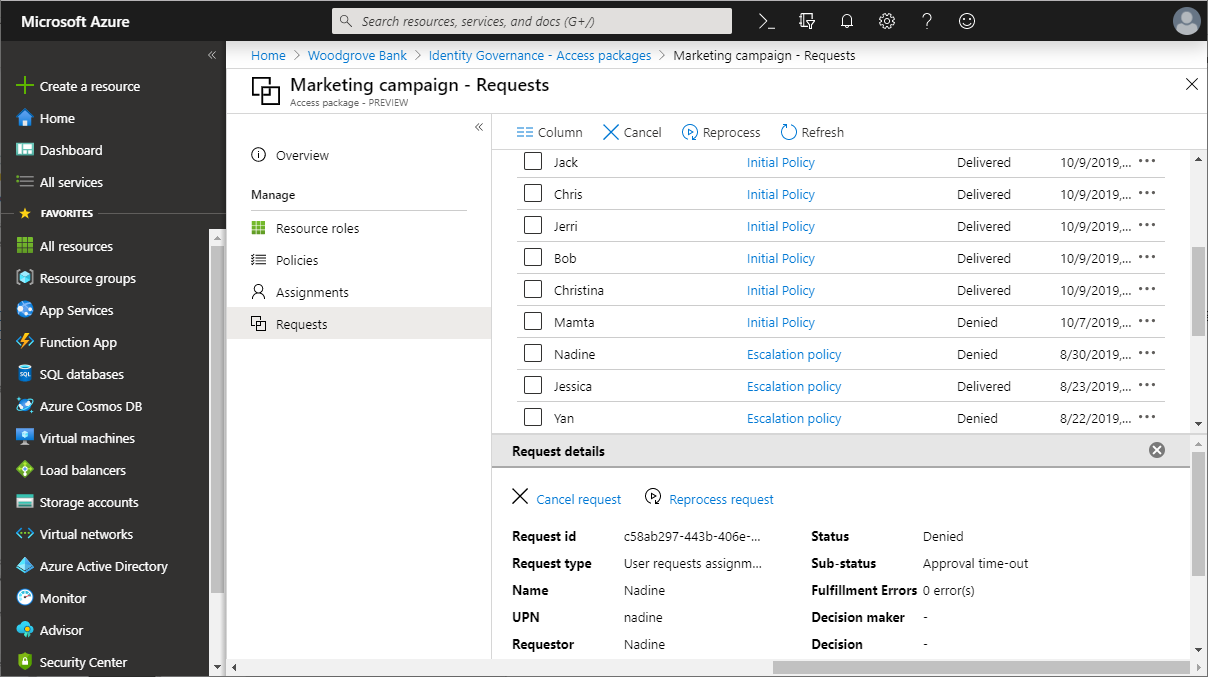This screenshot has width=1208, height=677.
Task: Click the search resources input field
Action: 530,20
